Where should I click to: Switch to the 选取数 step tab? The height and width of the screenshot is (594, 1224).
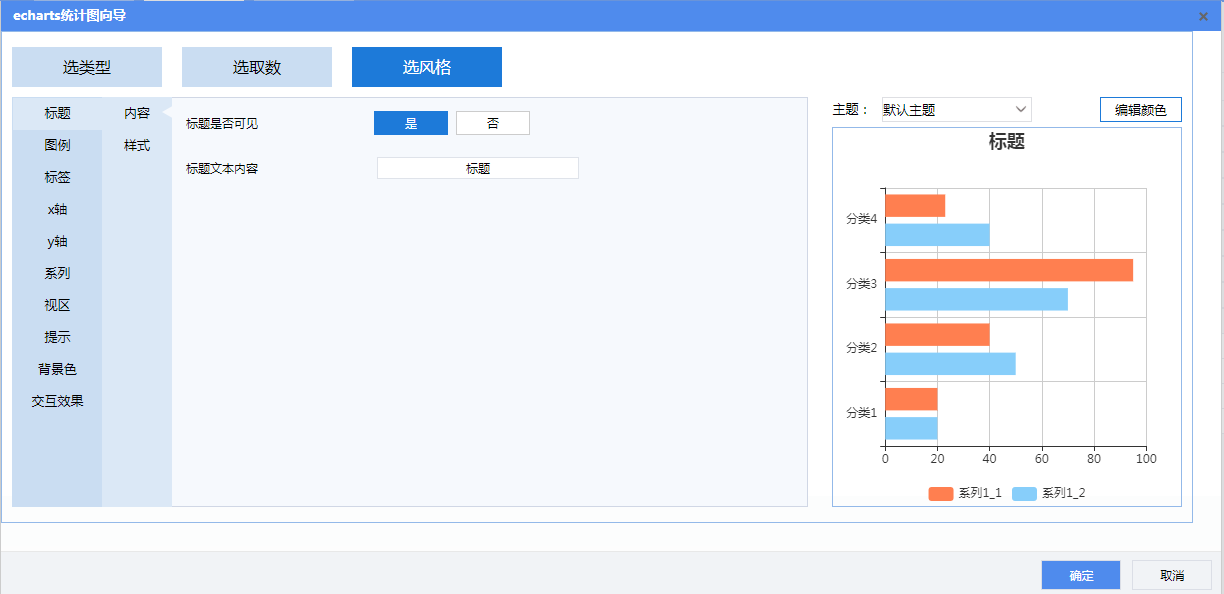257,67
